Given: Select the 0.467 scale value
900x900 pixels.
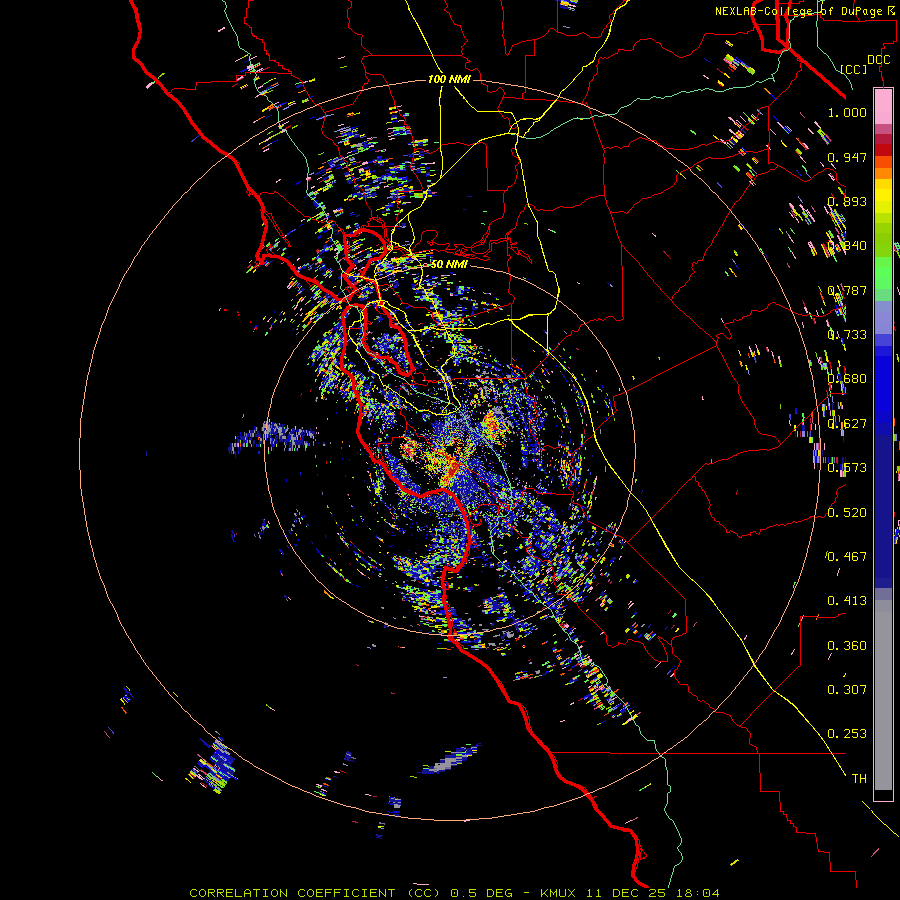Looking at the screenshot, I should tap(847, 557).
